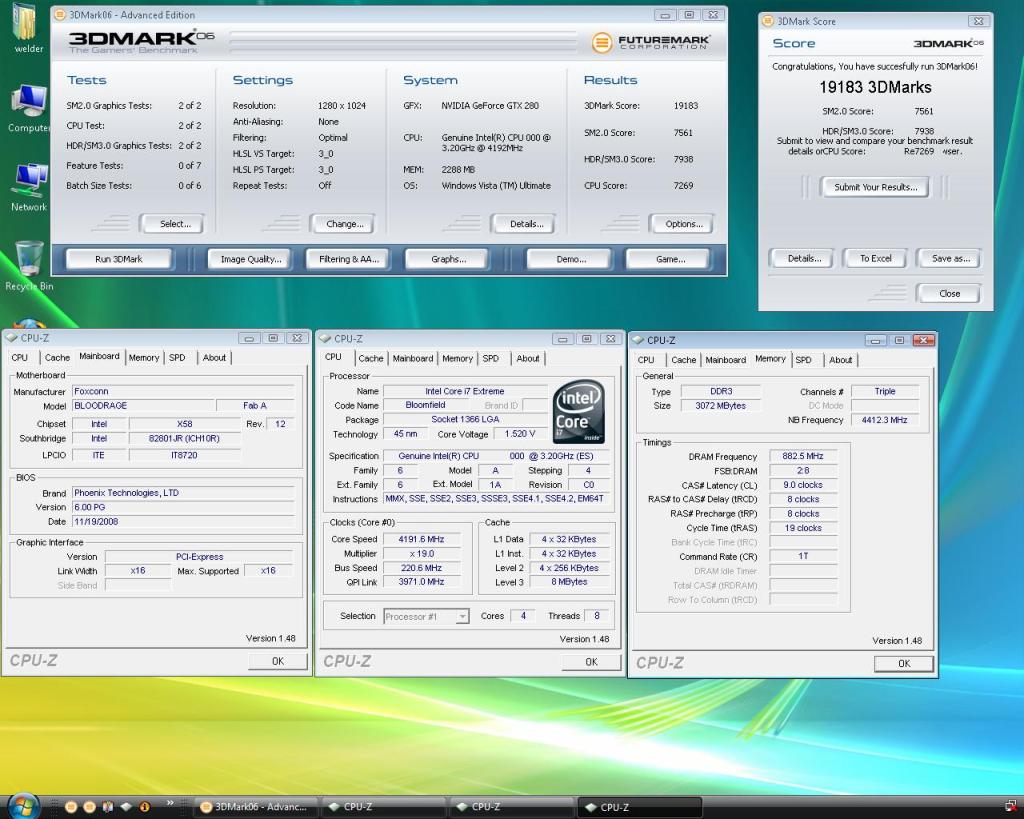The height and width of the screenshot is (819, 1024).
Task: Click Save as in Score window
Action: click(x=950, y=259)
